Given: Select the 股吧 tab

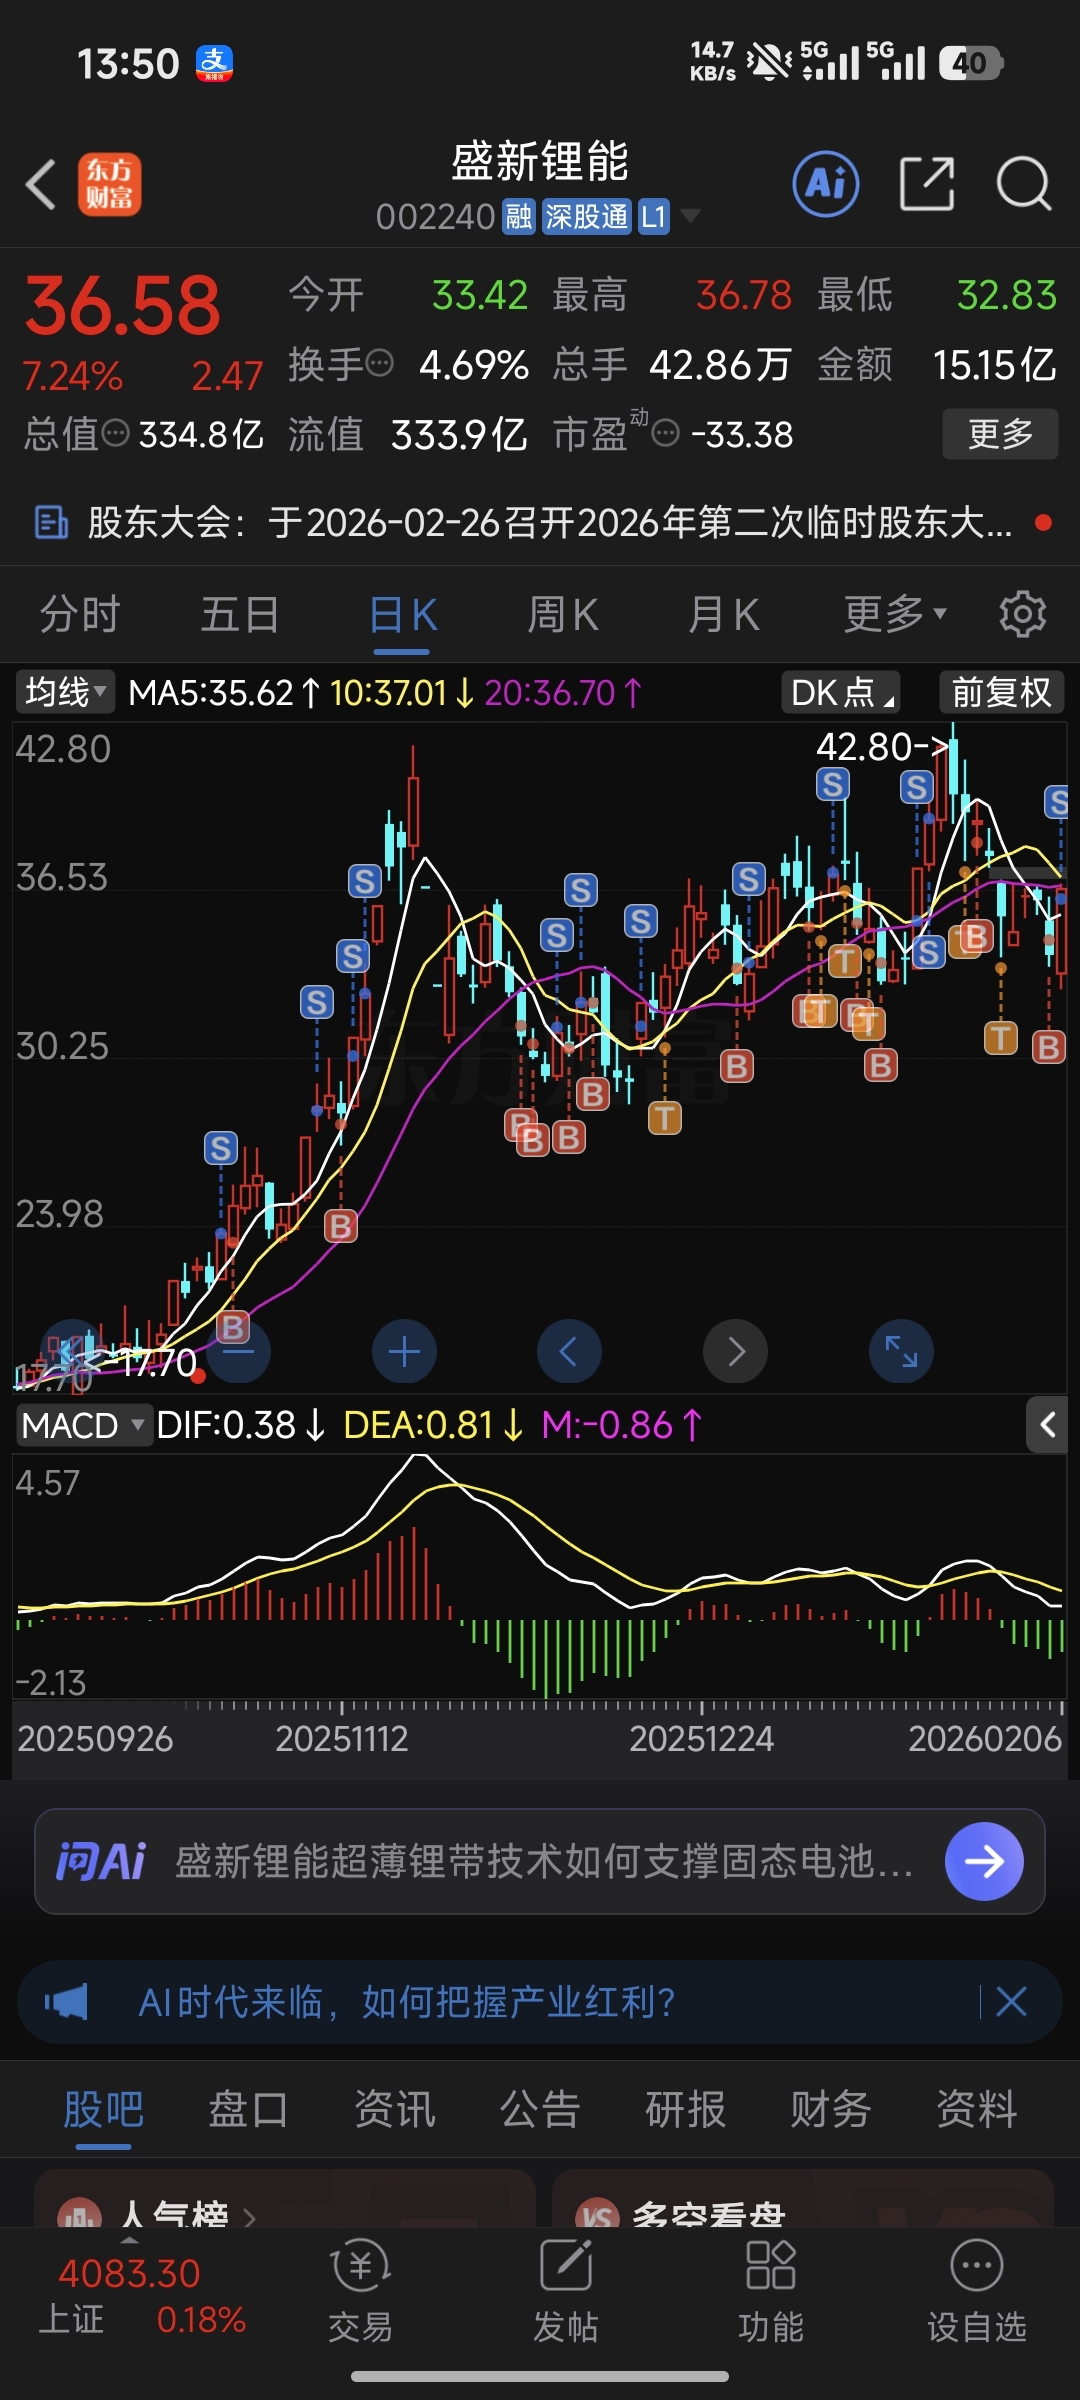Looking at the screenshot, I should coord(104,2110).
